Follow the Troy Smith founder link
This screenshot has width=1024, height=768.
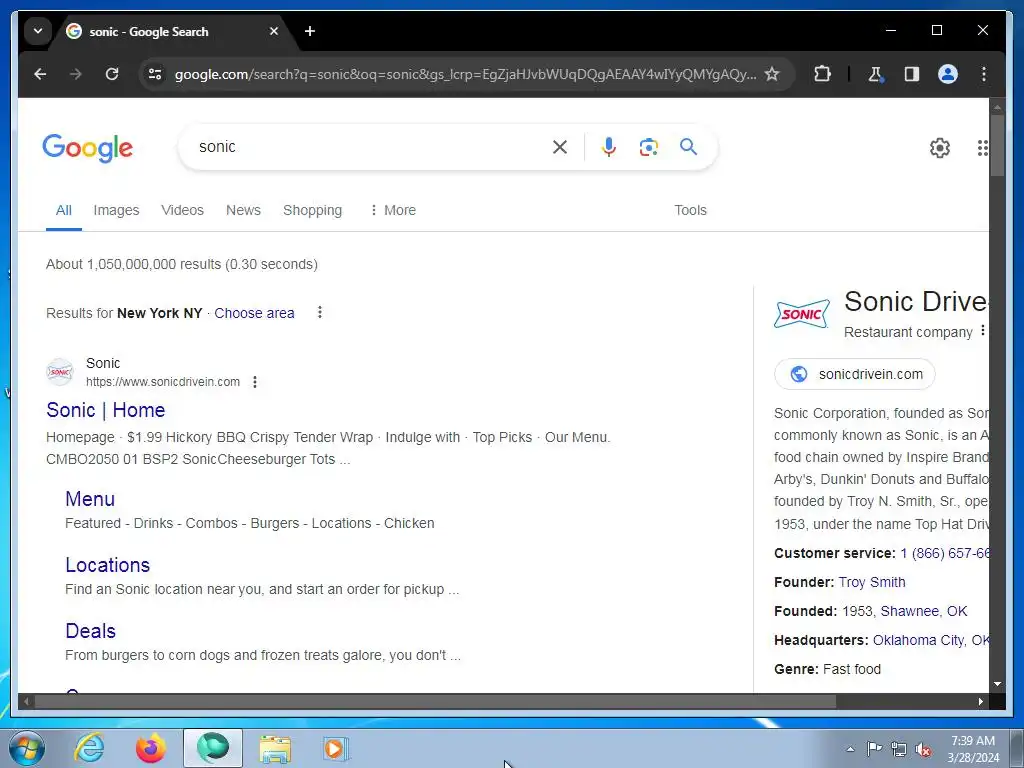[x=872, y=583]
